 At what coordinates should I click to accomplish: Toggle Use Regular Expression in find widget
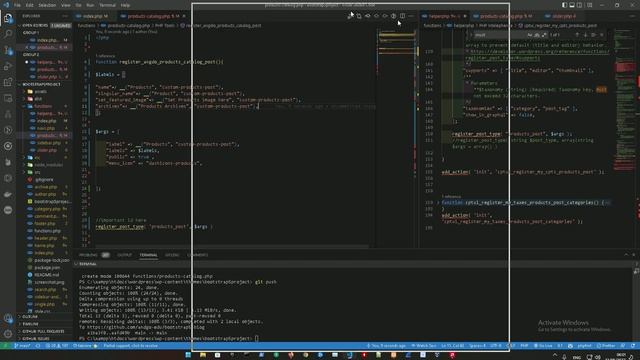coord(544,35)
